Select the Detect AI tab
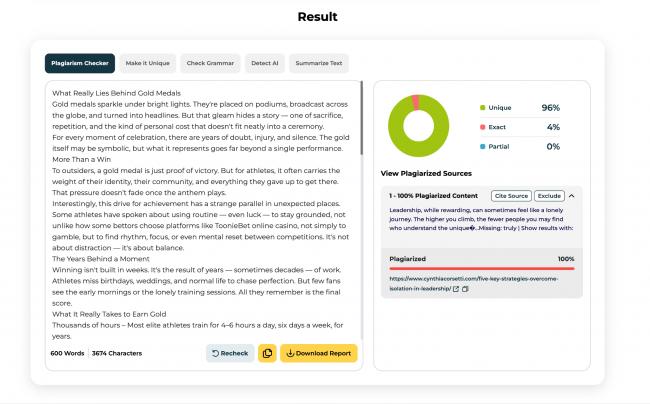Screen dimensions: 650x404 click(x=264, y=63)
